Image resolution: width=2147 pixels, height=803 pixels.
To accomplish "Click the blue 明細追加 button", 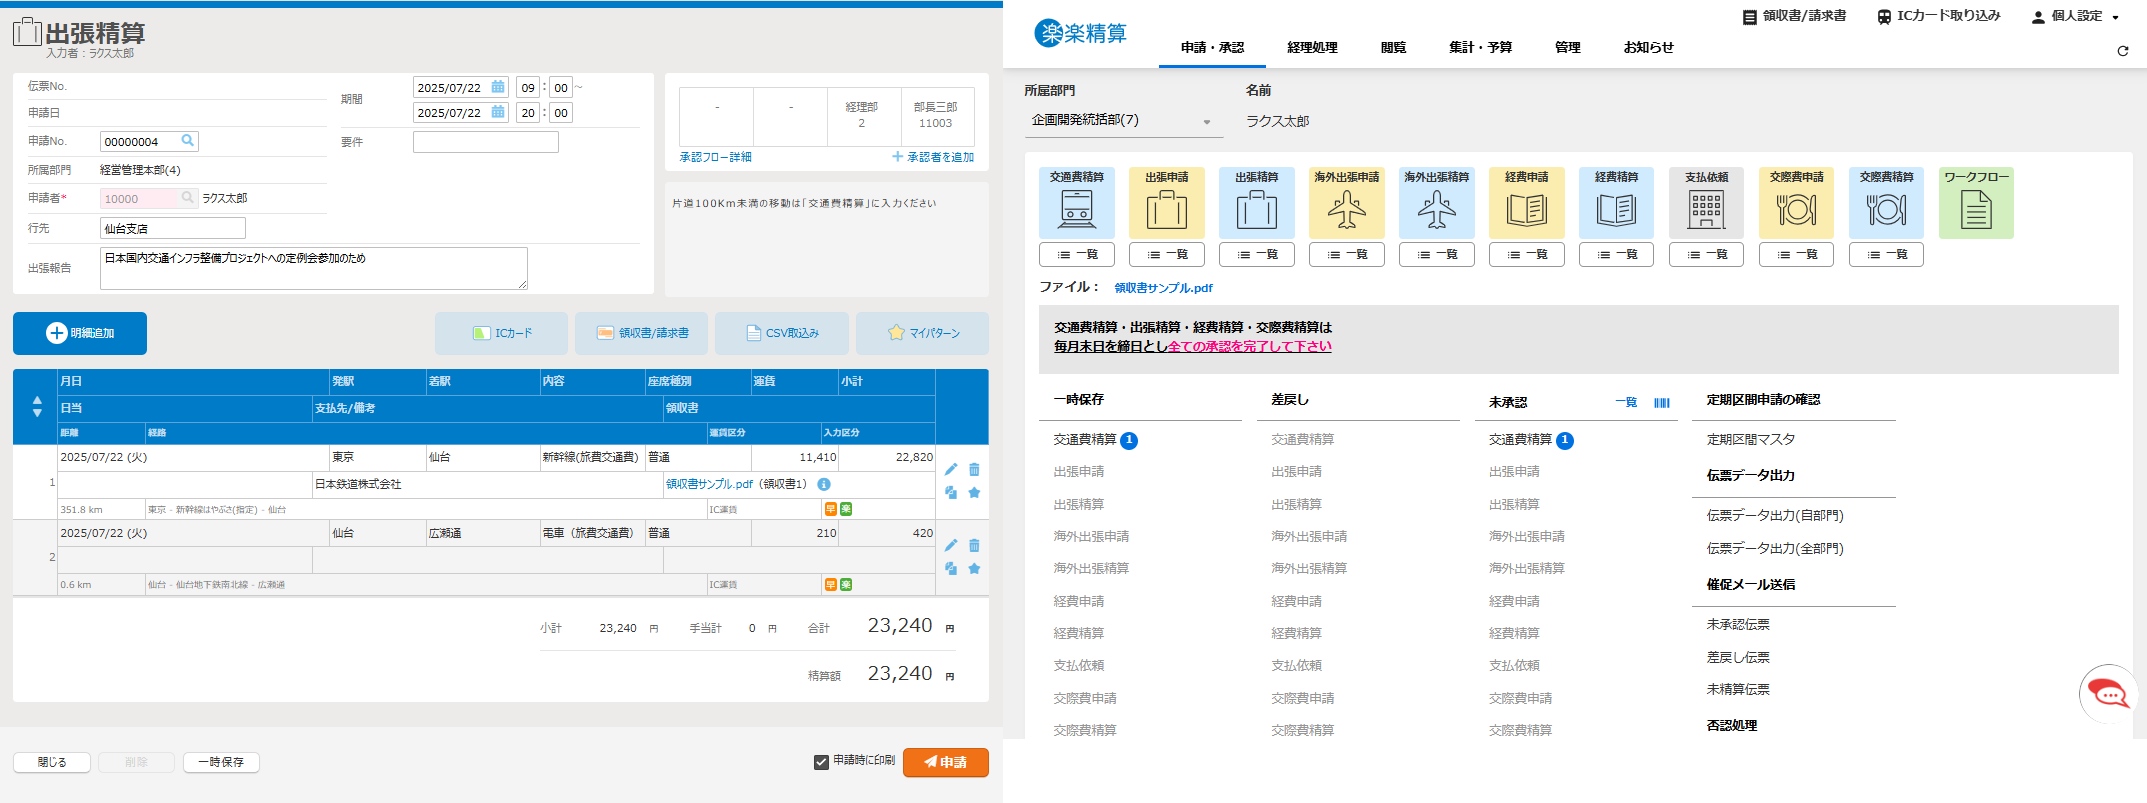I will click(80, 333).
